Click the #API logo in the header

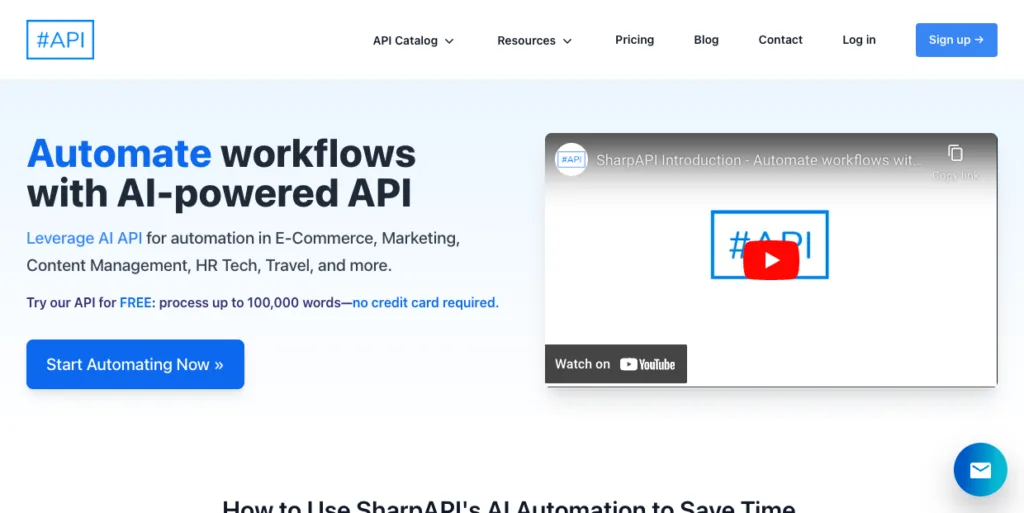point(60,40)
